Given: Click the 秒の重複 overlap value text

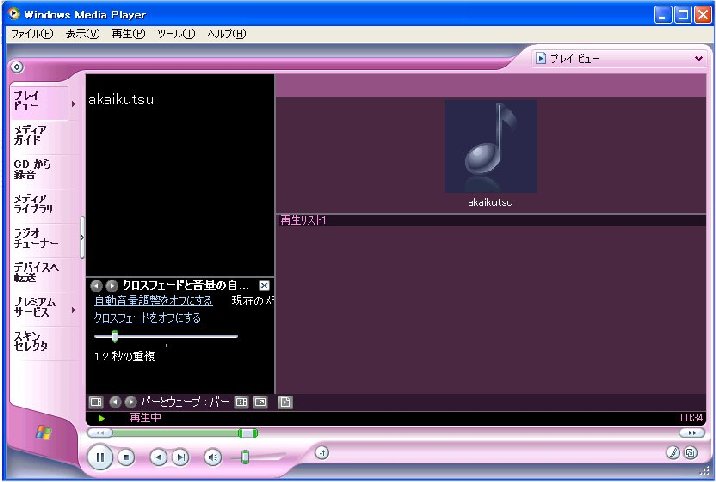Looking at the screenshot, I should 125,356.
